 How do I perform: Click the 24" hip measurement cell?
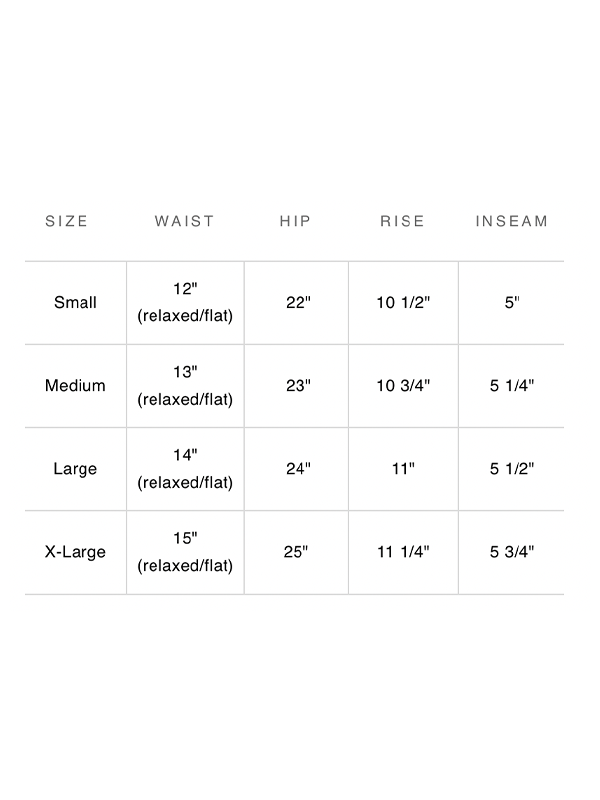pyautogui.click(x=298, y=469)
